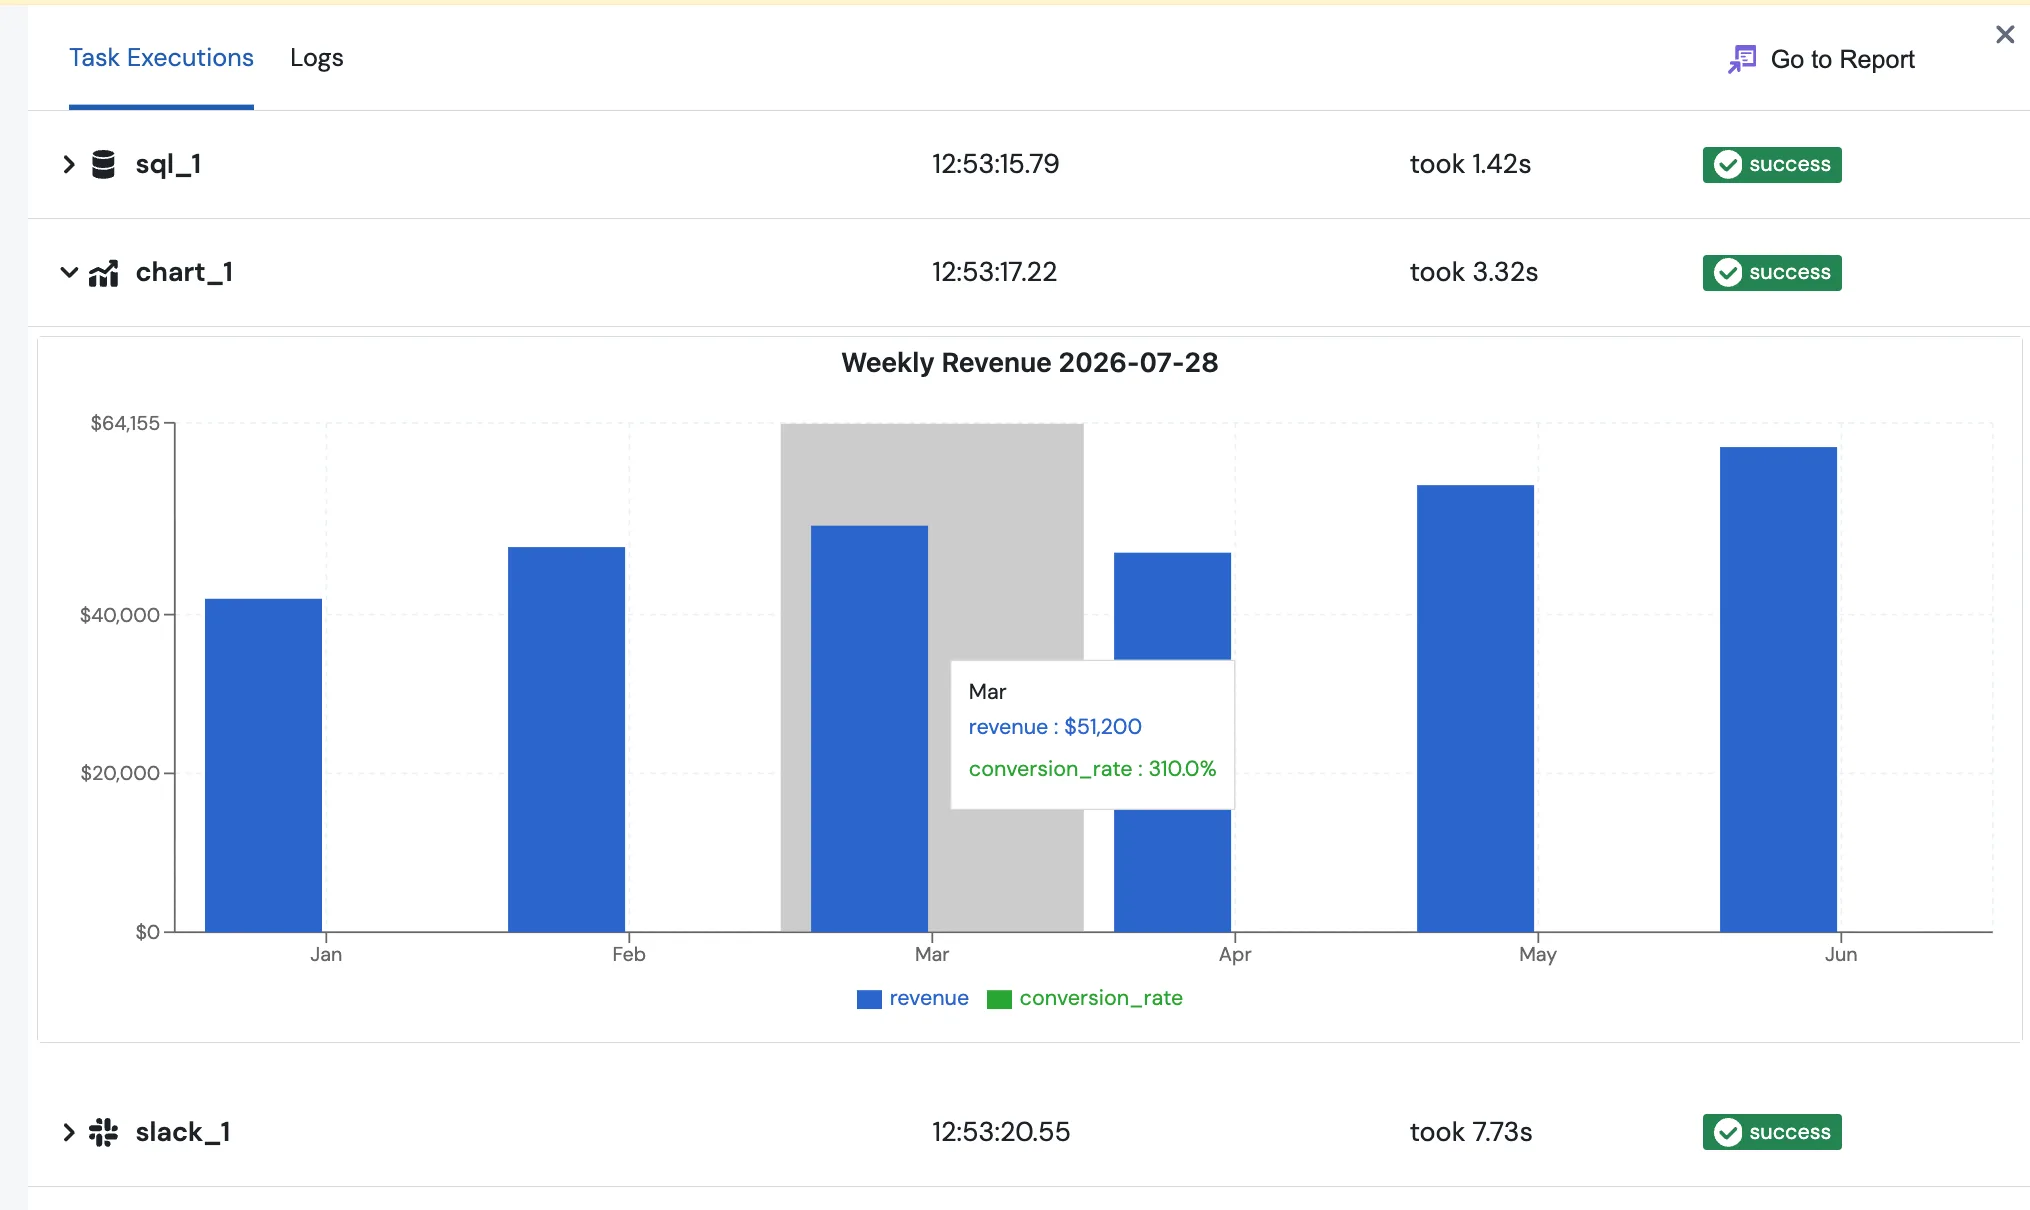This screenshot has width=2030, height=1210.
Task: Click the $64,155 y-axis label
Action: [x=125, y=423]
